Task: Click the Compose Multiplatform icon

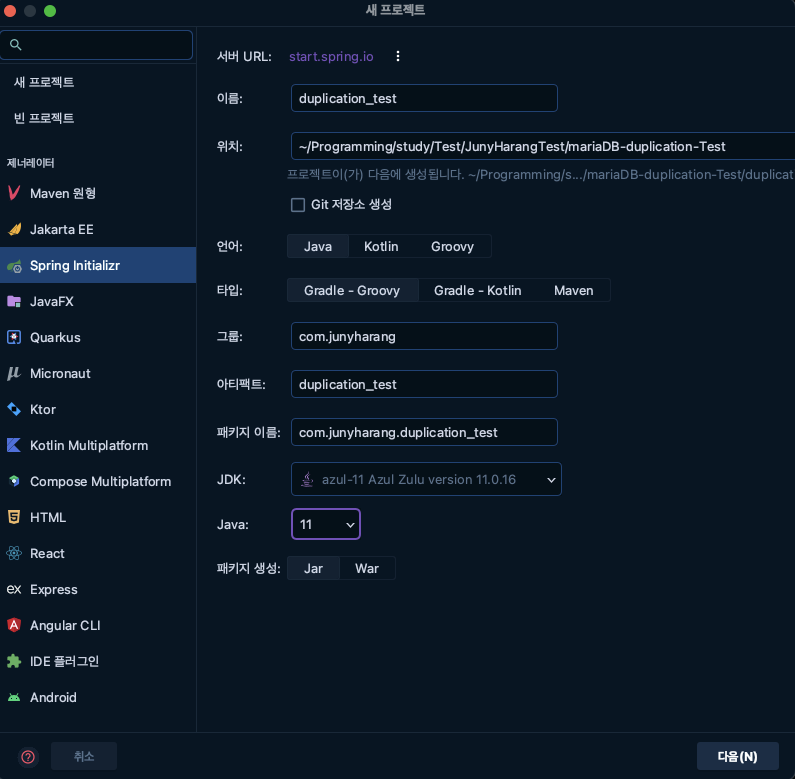Action: [14, 481]
